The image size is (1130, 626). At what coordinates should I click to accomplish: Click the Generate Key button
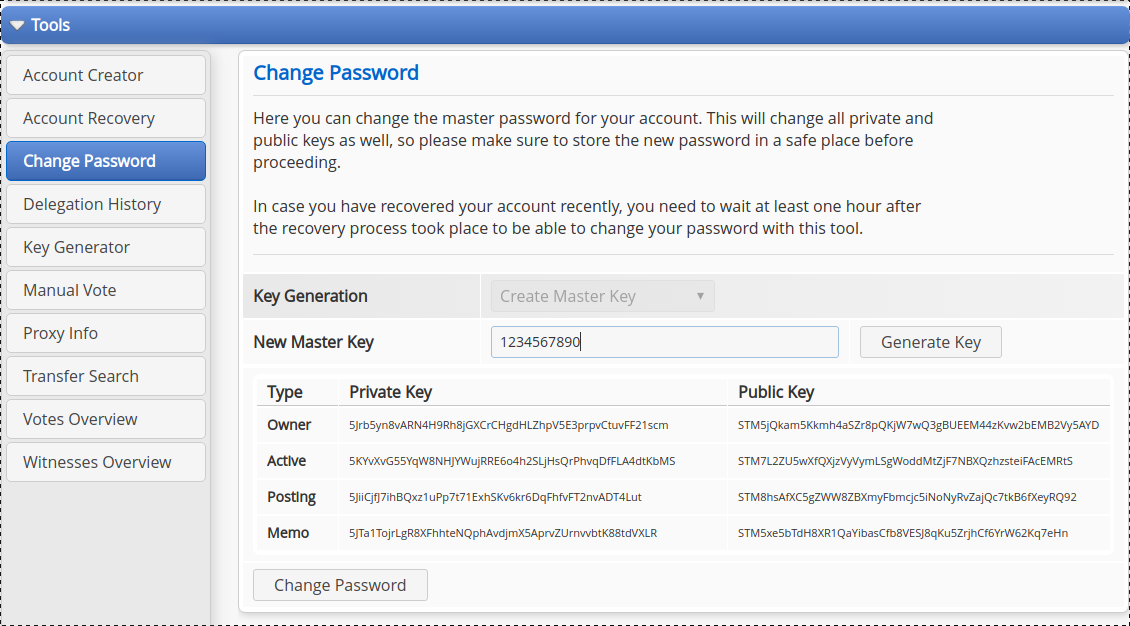click(930, 342)
